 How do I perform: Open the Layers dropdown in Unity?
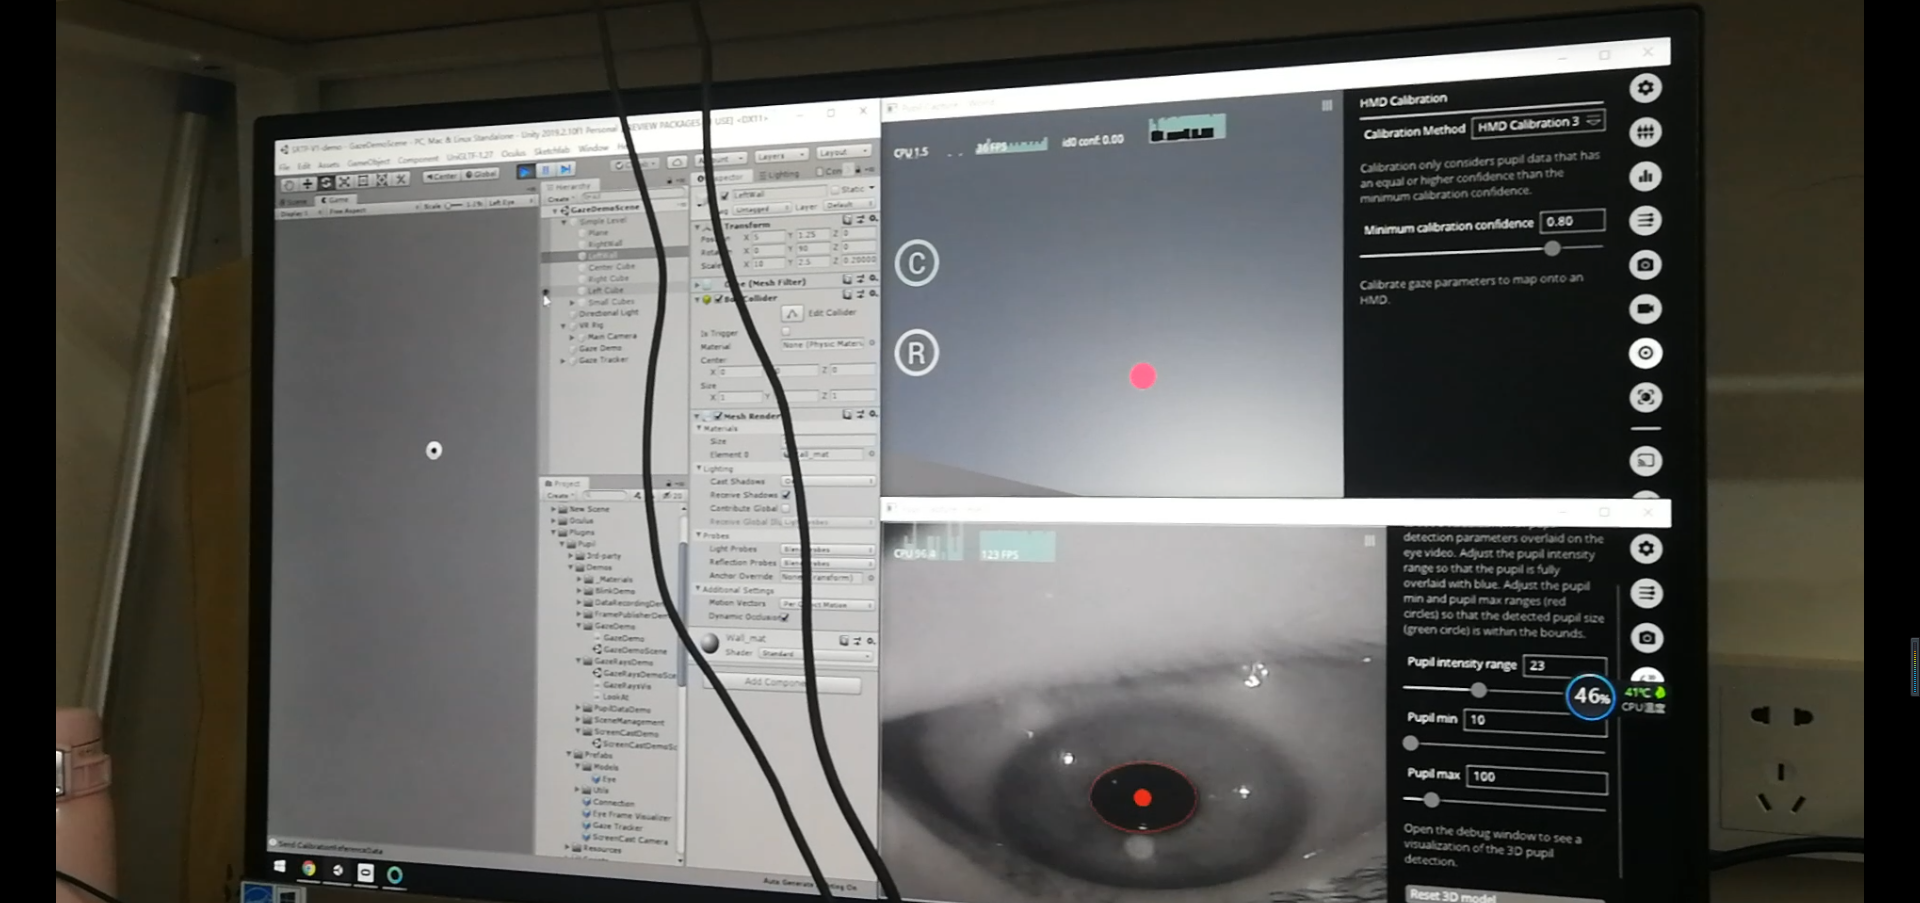pyautogui.click(x=780, y=156)
